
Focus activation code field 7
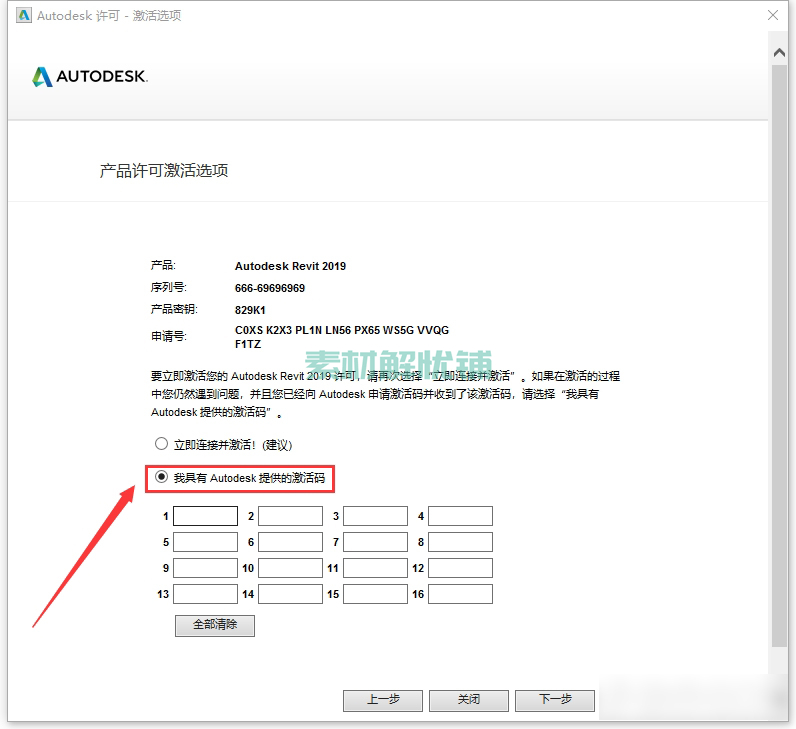click(375, 542)
